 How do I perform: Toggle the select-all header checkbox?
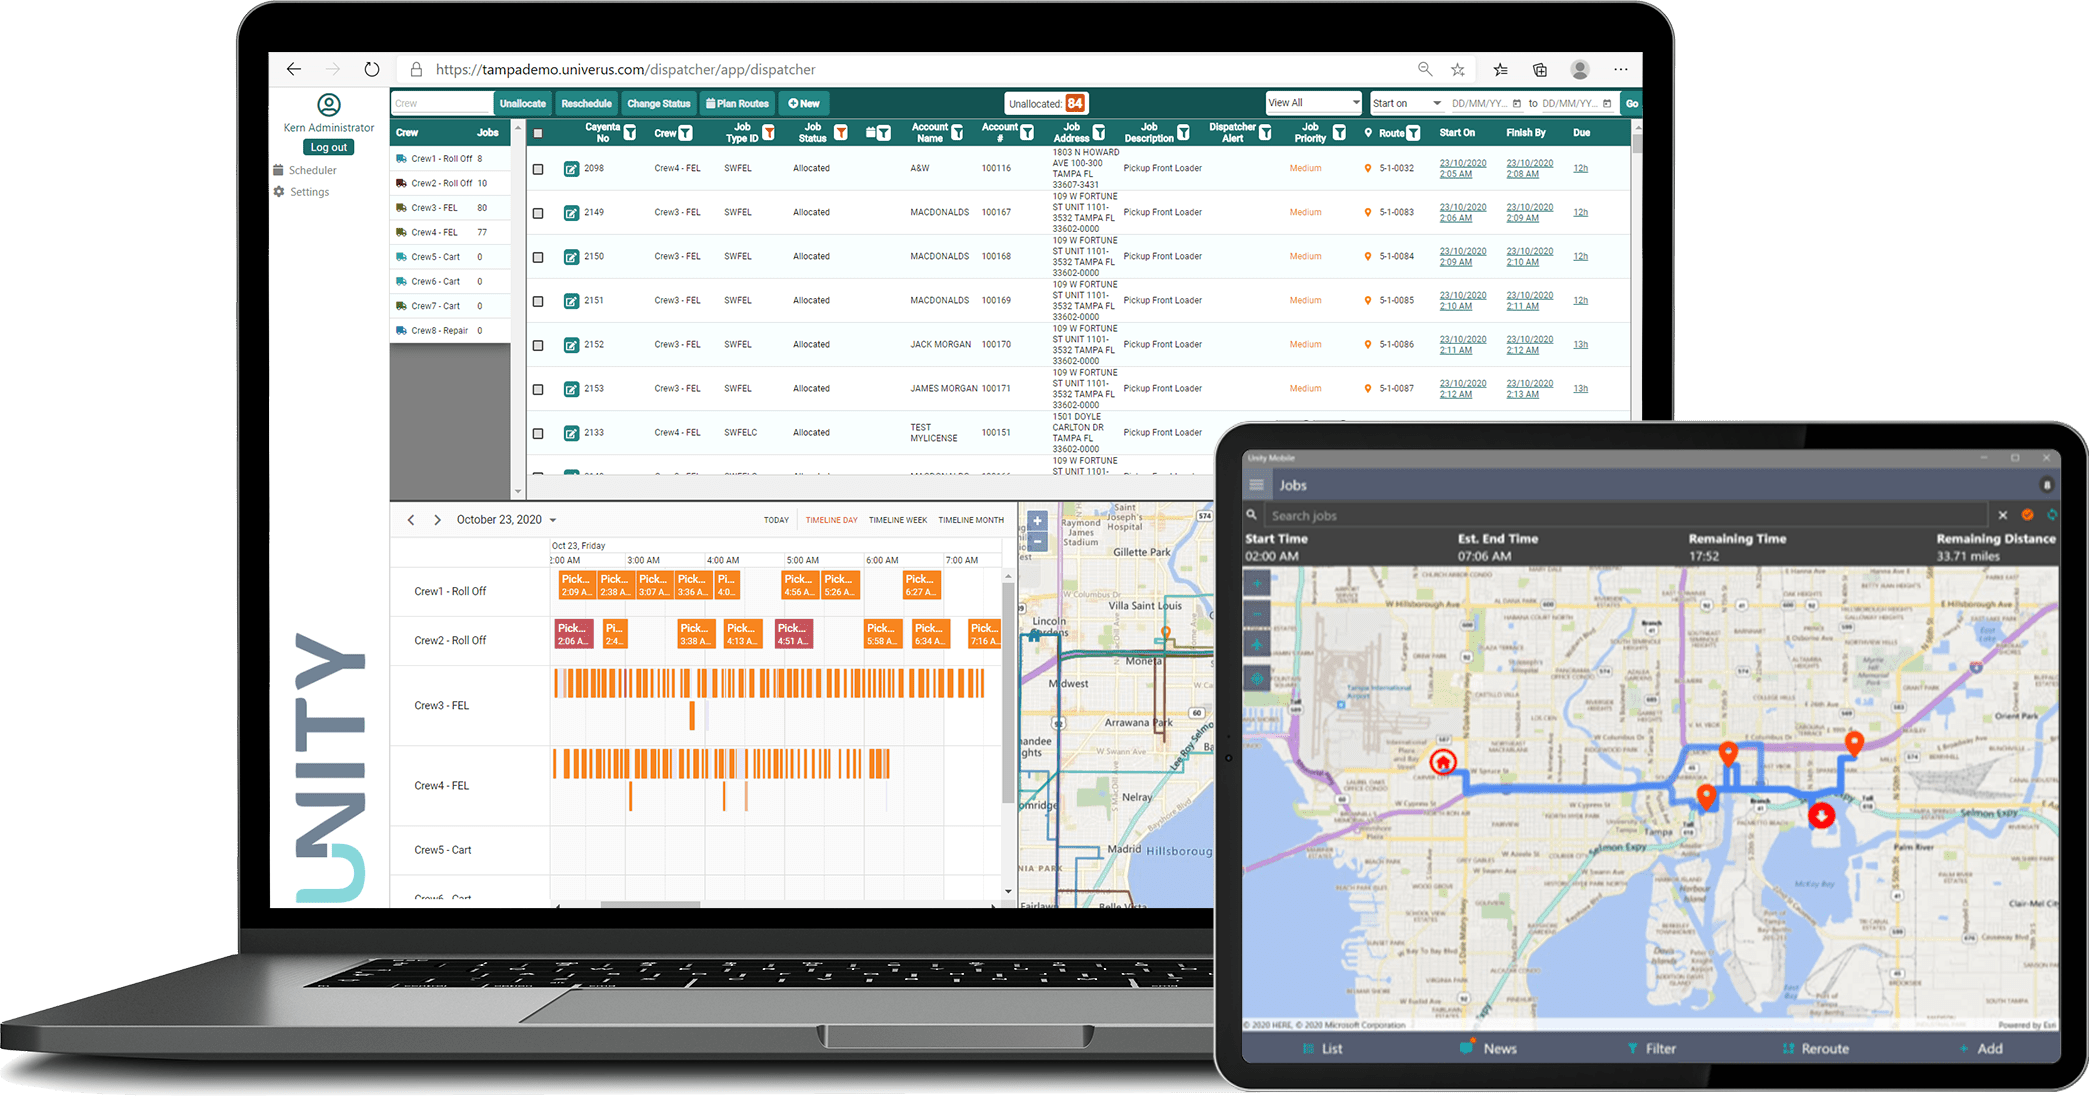538,133
